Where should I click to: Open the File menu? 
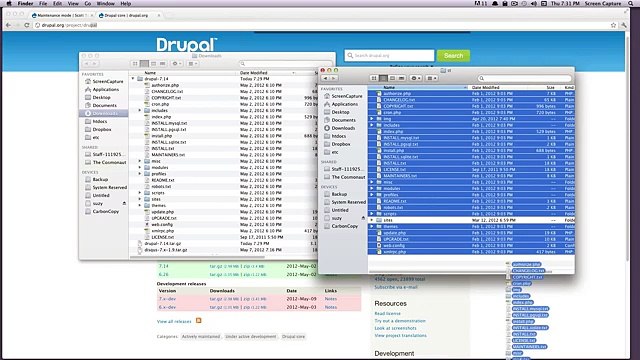coord(43,3)
